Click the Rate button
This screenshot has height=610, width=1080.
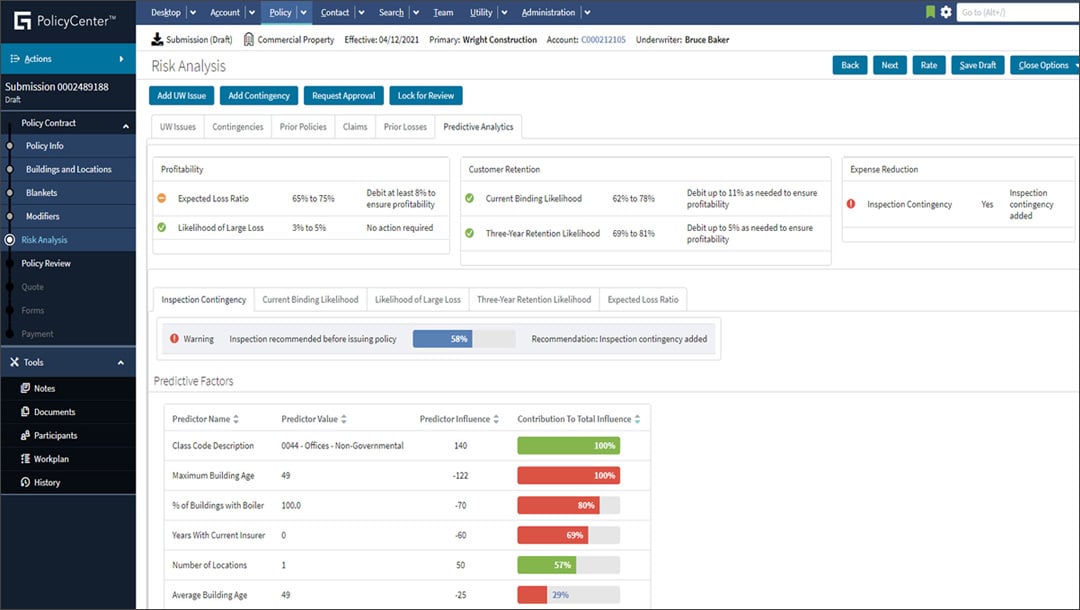pos(928,64)
